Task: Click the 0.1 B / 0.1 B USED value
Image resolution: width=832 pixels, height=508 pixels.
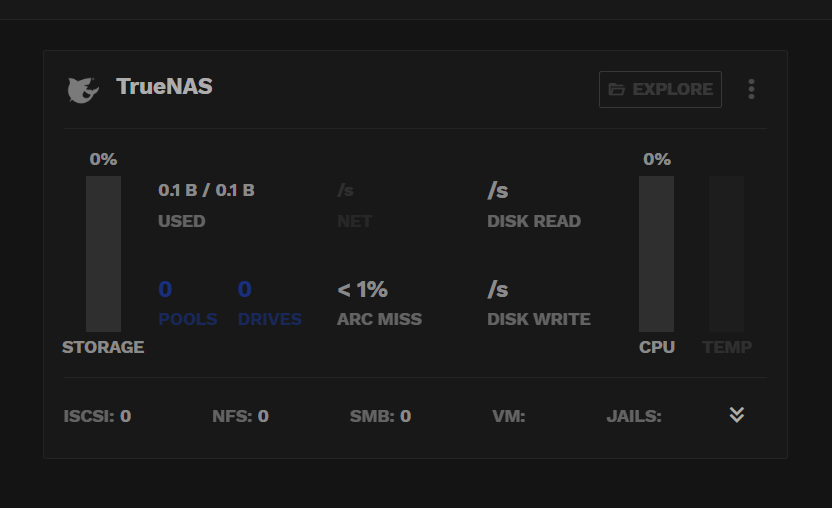Action: click(x=206, y=190)
